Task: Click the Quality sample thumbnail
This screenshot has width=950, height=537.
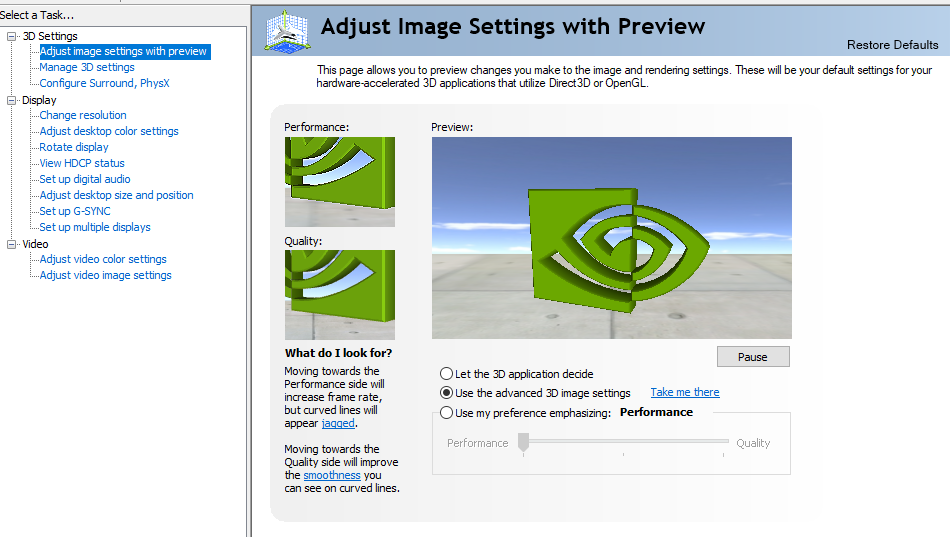Action: click(x=340, y=295)
